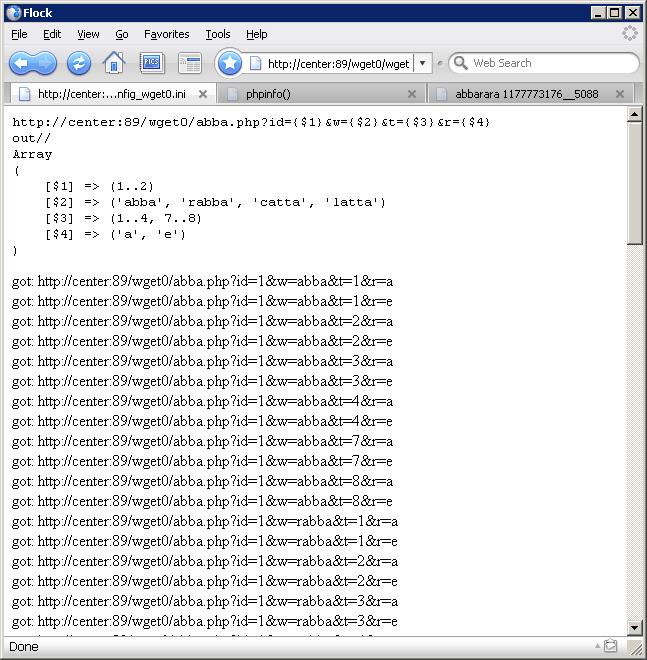
Task: Close the nfig_wget0.ini tab
Action: 203,94
